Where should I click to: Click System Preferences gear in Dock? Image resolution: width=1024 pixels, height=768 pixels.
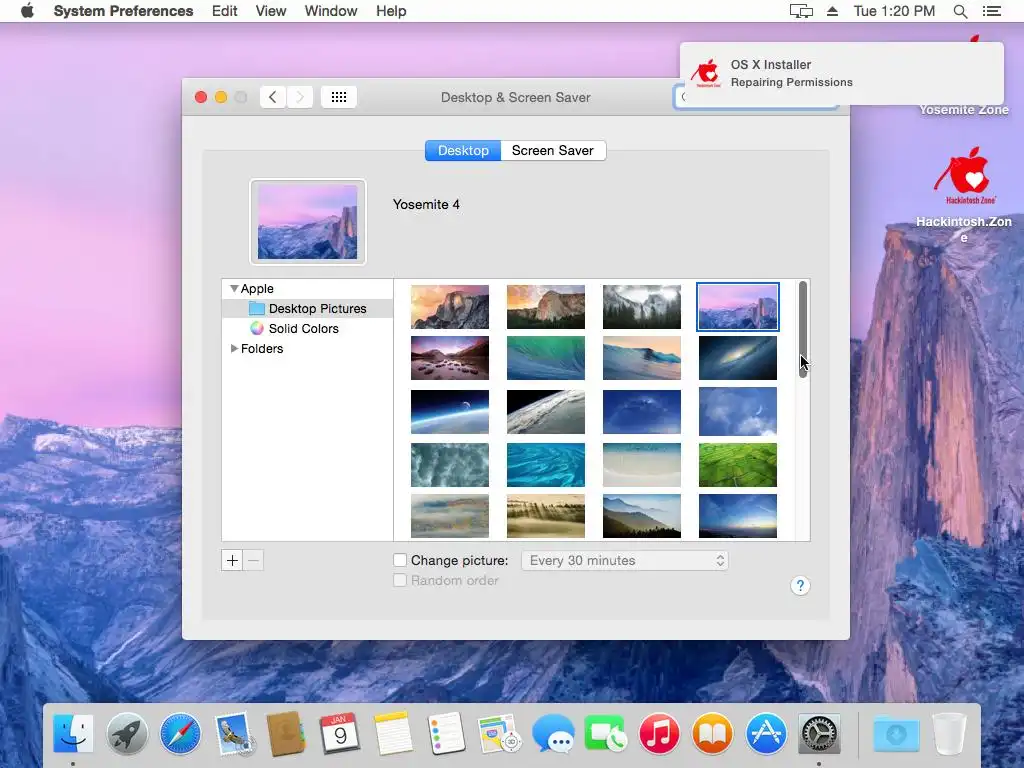(819, 733)
